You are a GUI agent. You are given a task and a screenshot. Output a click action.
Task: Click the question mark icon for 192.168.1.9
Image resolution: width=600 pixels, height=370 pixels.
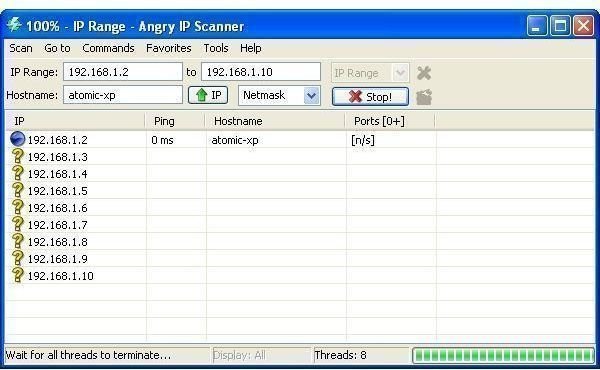(x=17, y=258)
